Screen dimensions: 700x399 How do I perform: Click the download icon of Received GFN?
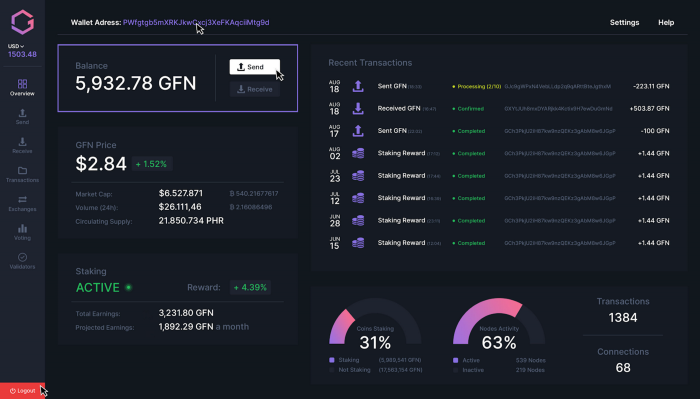coord(358,108)
